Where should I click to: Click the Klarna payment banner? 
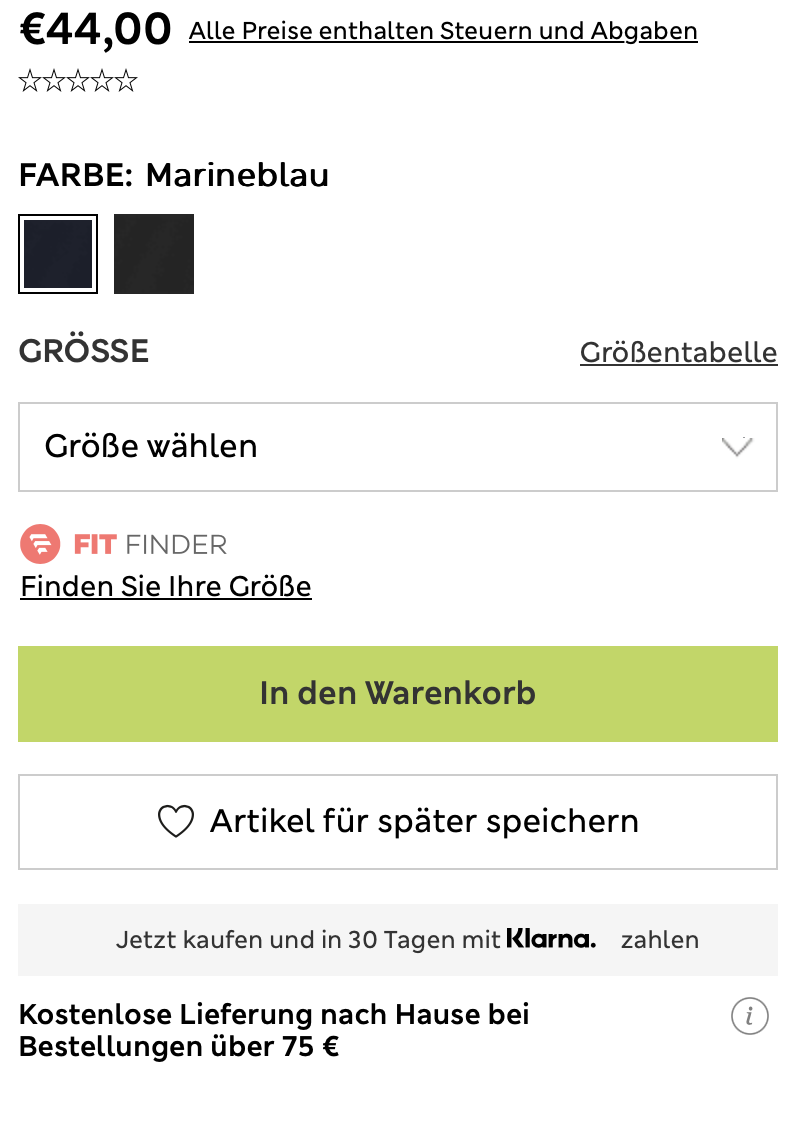coord(397,939)
